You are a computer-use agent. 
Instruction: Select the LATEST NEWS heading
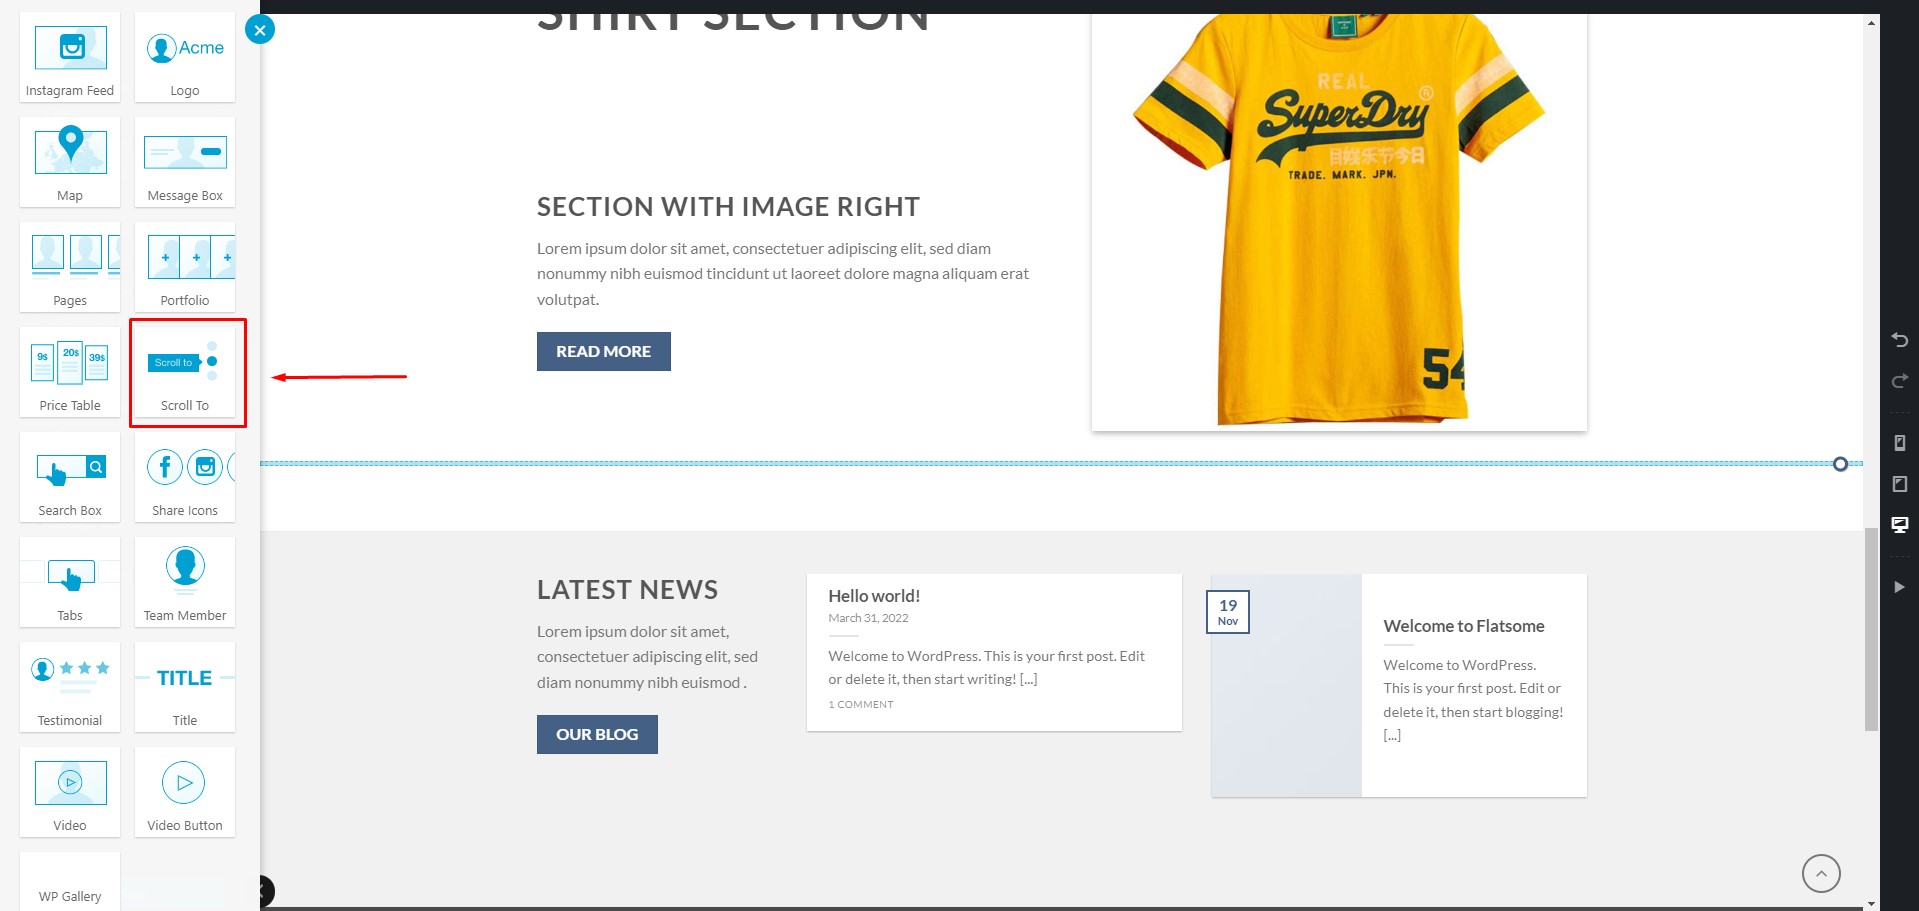[x=627, y=590]
